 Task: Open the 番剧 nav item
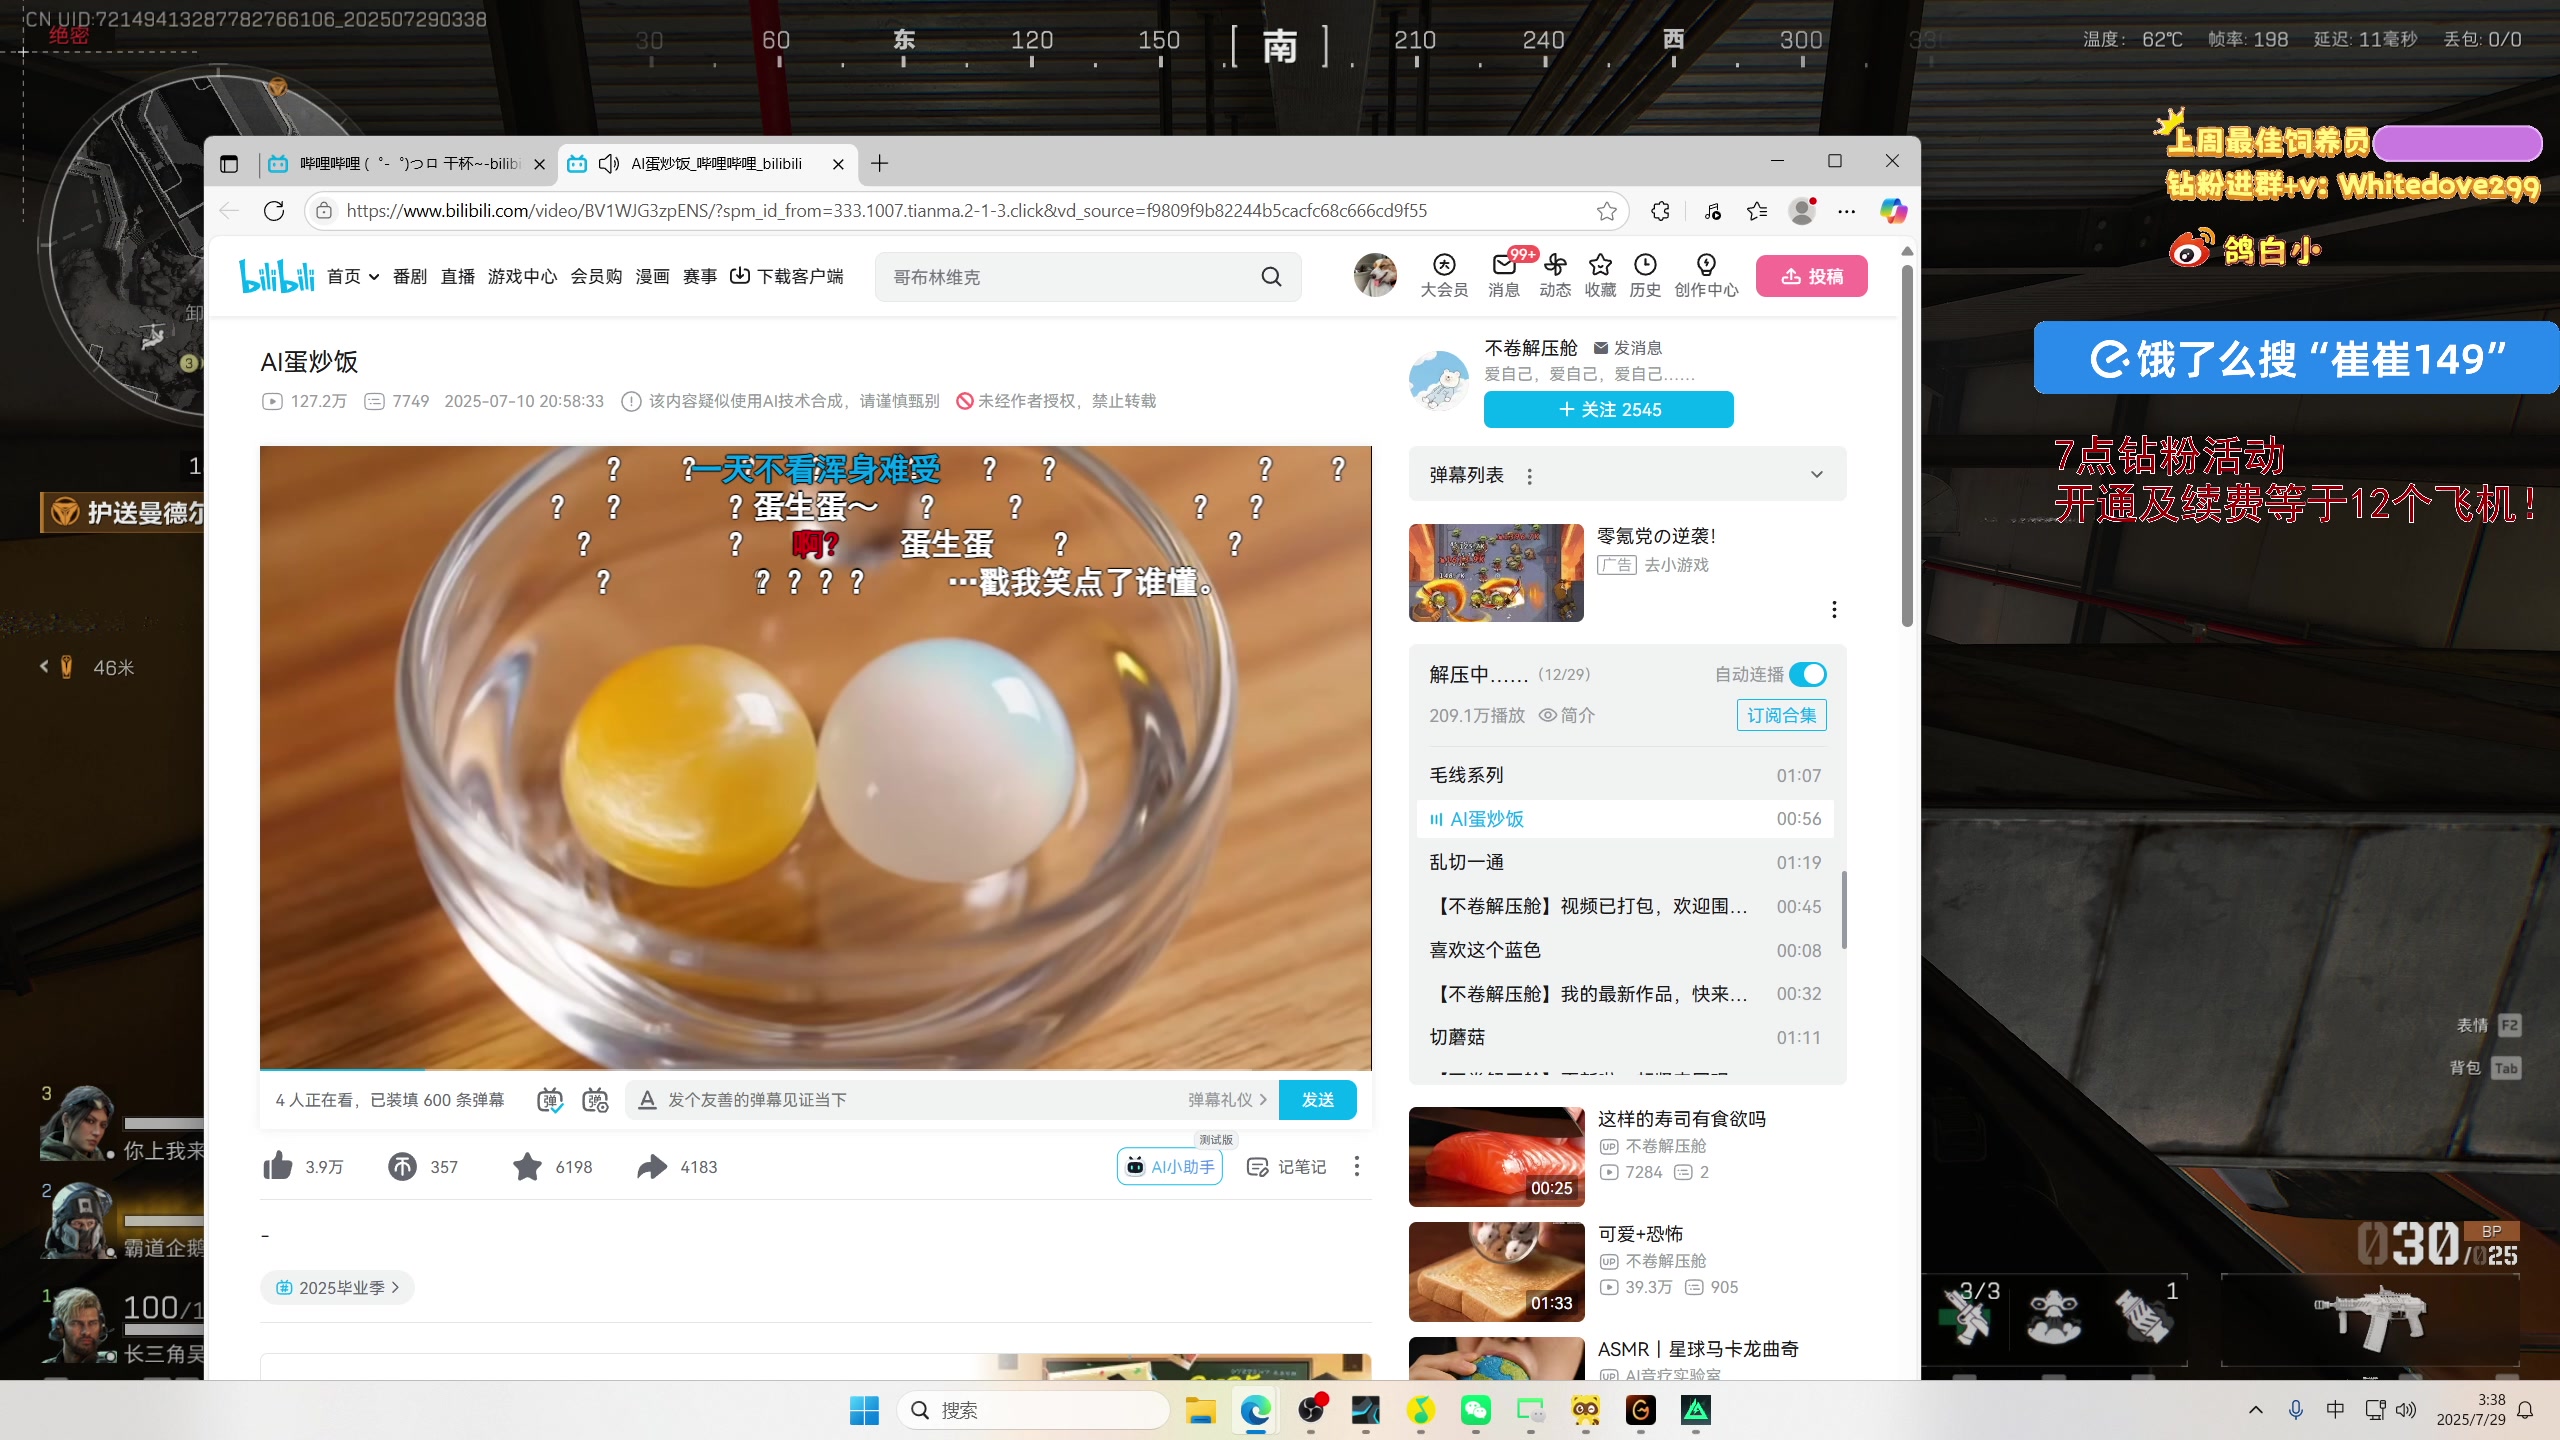(410, 277)
